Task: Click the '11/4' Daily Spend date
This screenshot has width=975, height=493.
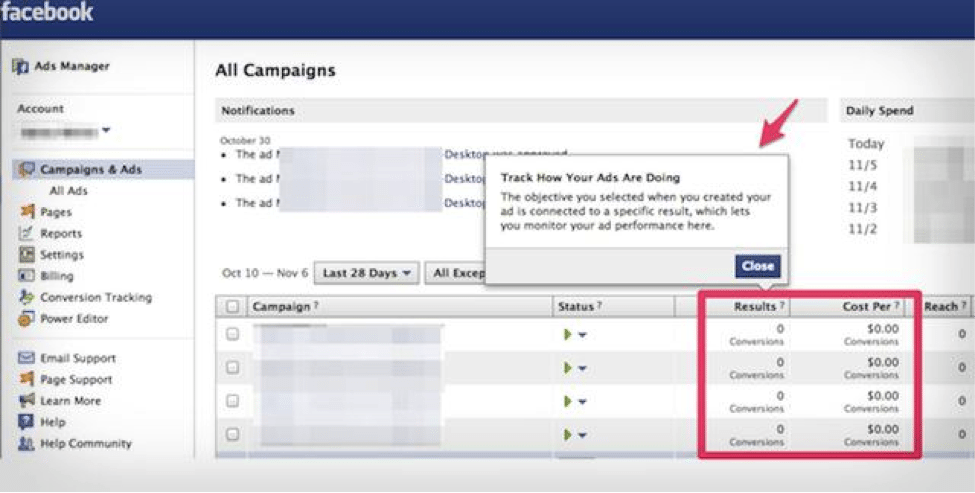Action: 862,187
